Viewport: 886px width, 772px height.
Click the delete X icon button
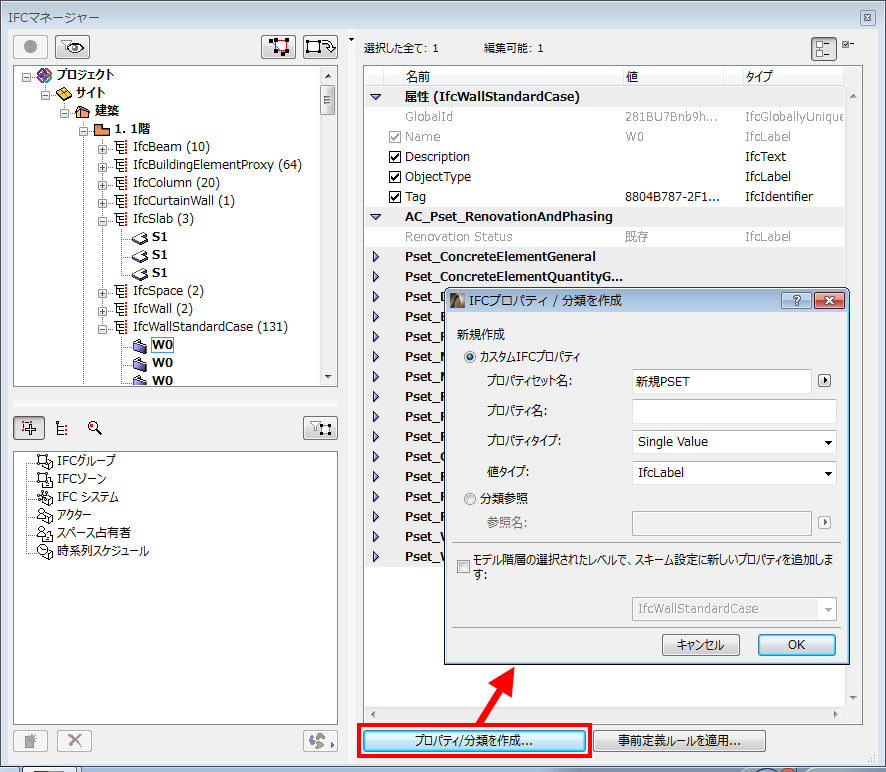(x=75, y=740)
